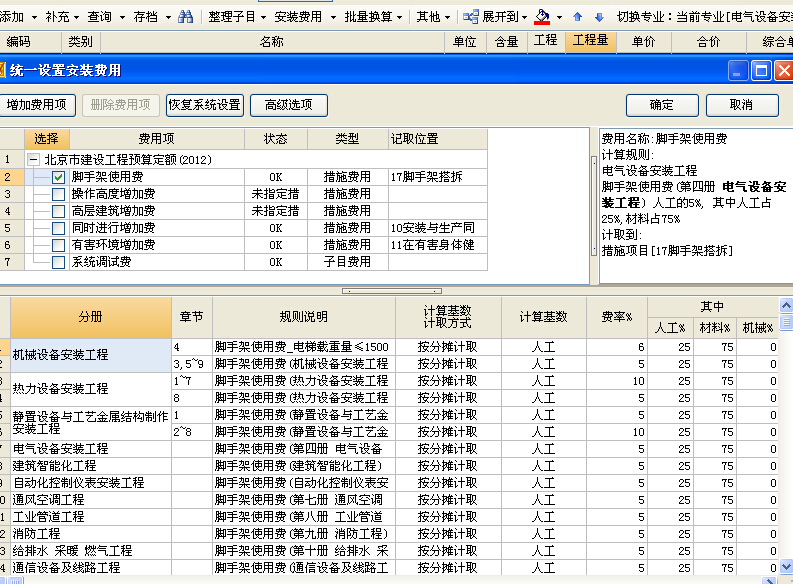Click the scroll up arrow of lower table
The height and width of the screenshot is (584, 793).
click(x=786, y=305)
